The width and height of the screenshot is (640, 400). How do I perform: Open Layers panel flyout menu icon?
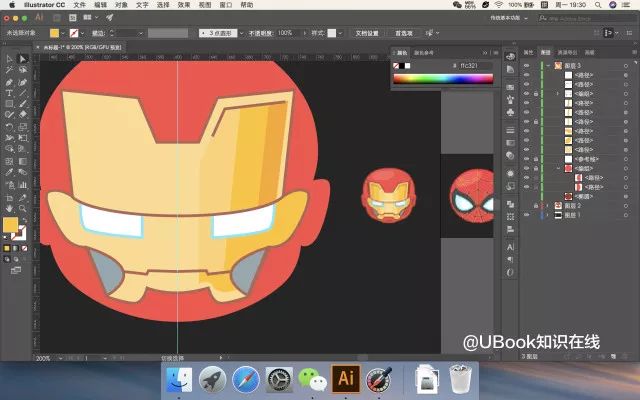coord(634,52)
